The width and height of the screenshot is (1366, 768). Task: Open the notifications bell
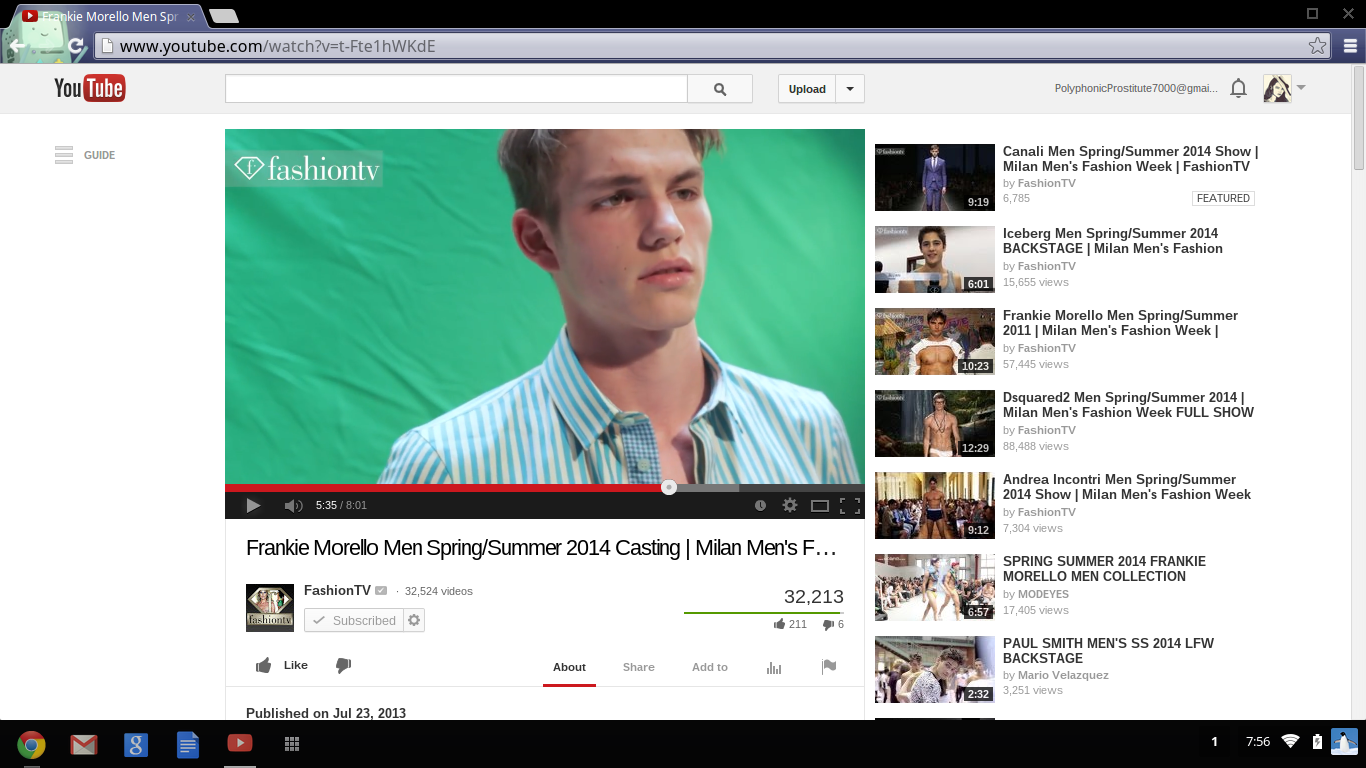tap(1238, 88)
